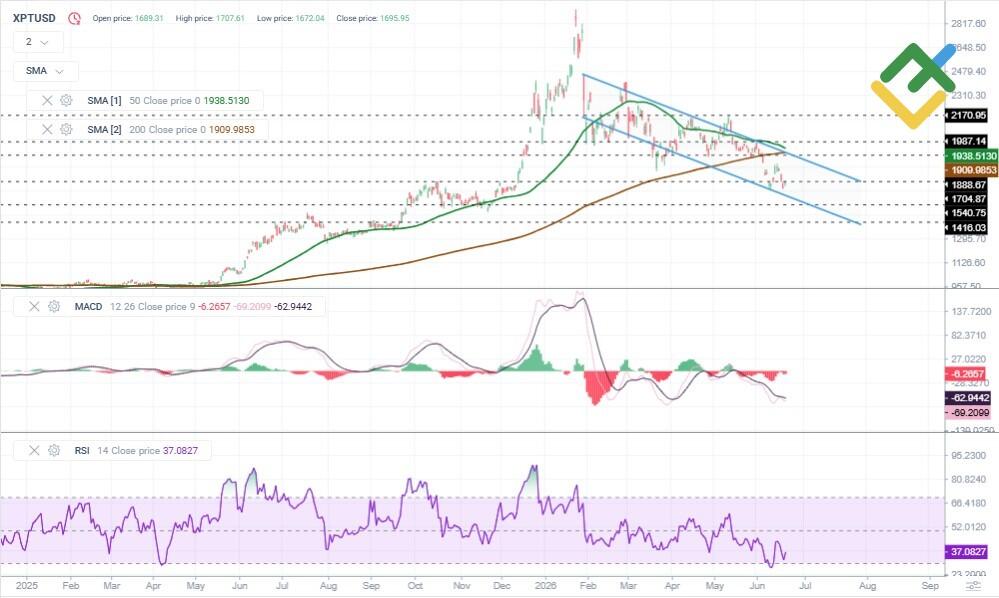Click the RSI 14 Close price label
The width and height of the screenshot is (999, 598).
tap(117, 450)
